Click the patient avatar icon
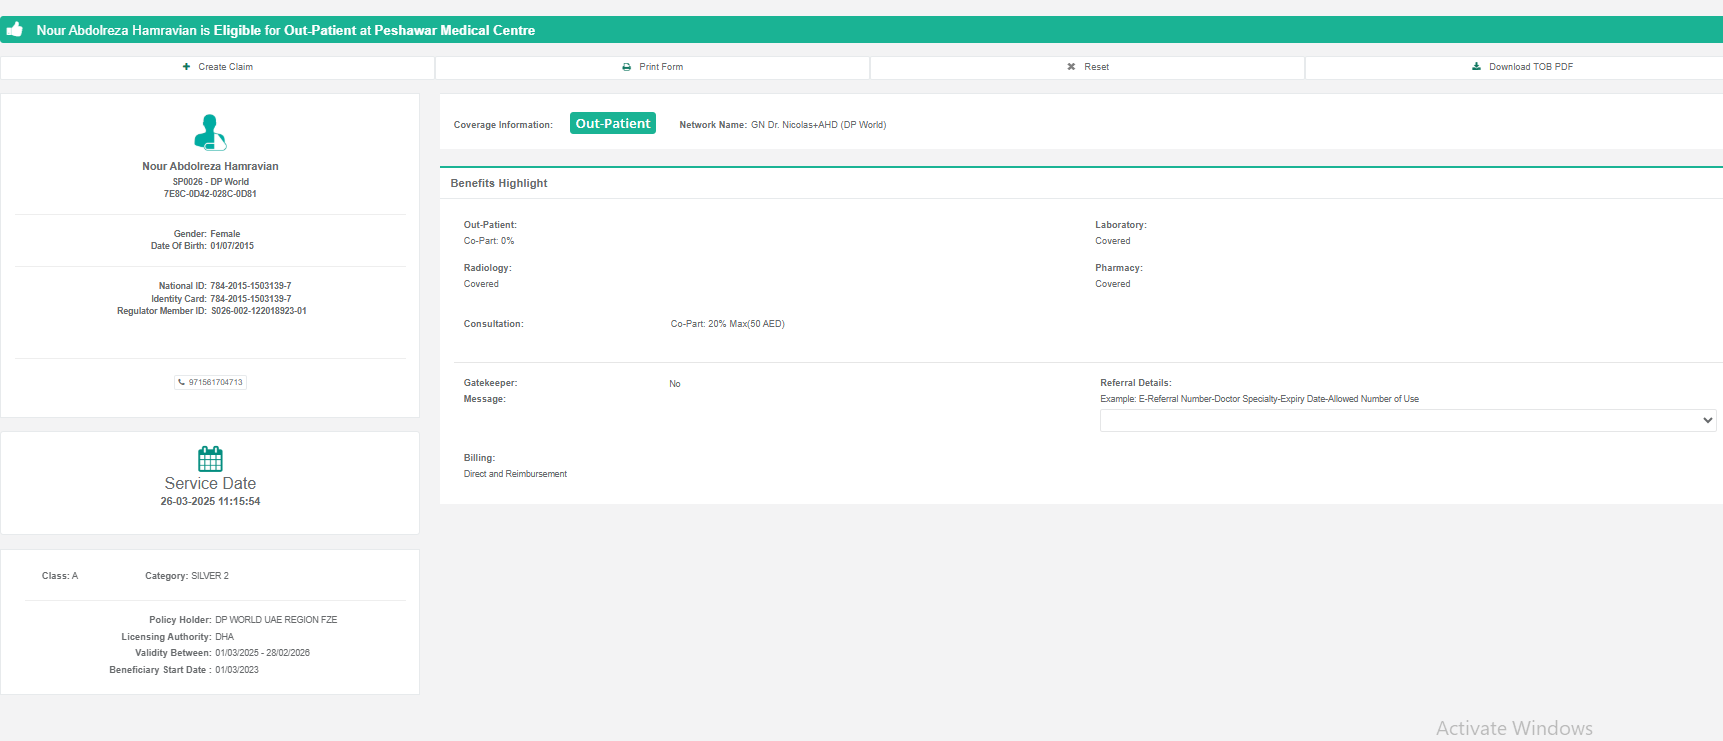The width and height of the screenshot is (1723, 741). pos(210,132)
